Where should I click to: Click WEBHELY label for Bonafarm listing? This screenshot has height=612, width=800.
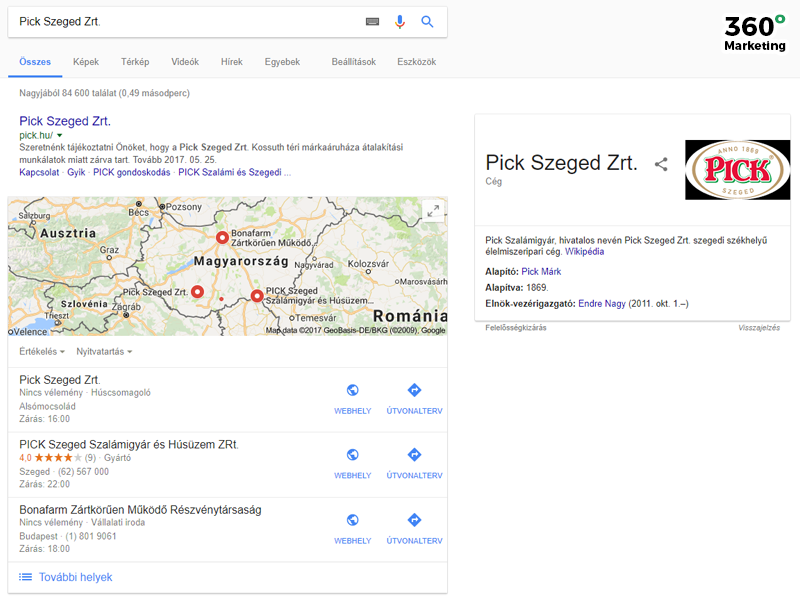(x=353, y=541)
